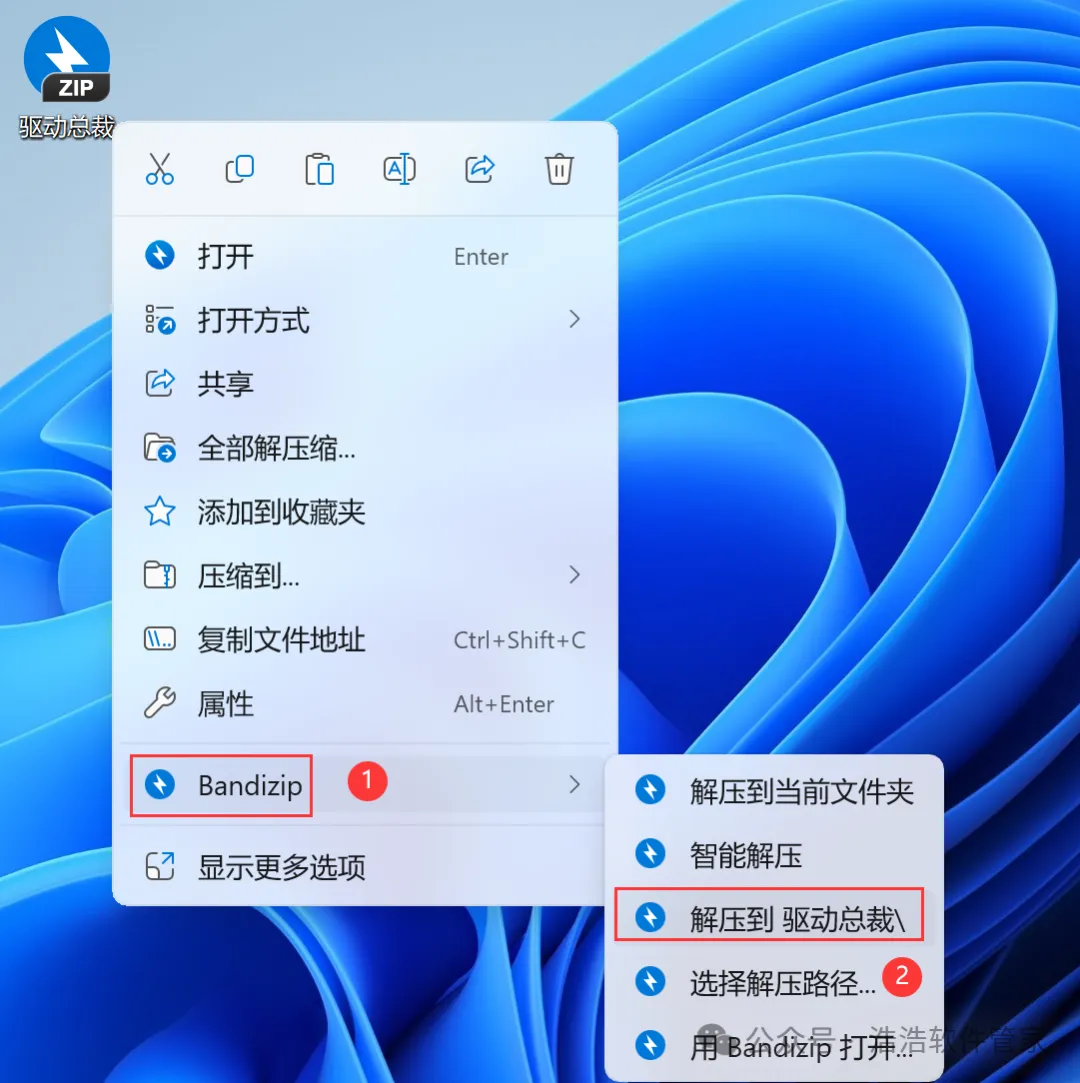Click the Paste clipboard icon
Image resolution: width=1080 pixels, height=1083 pixels.
[x=320, y=169]
